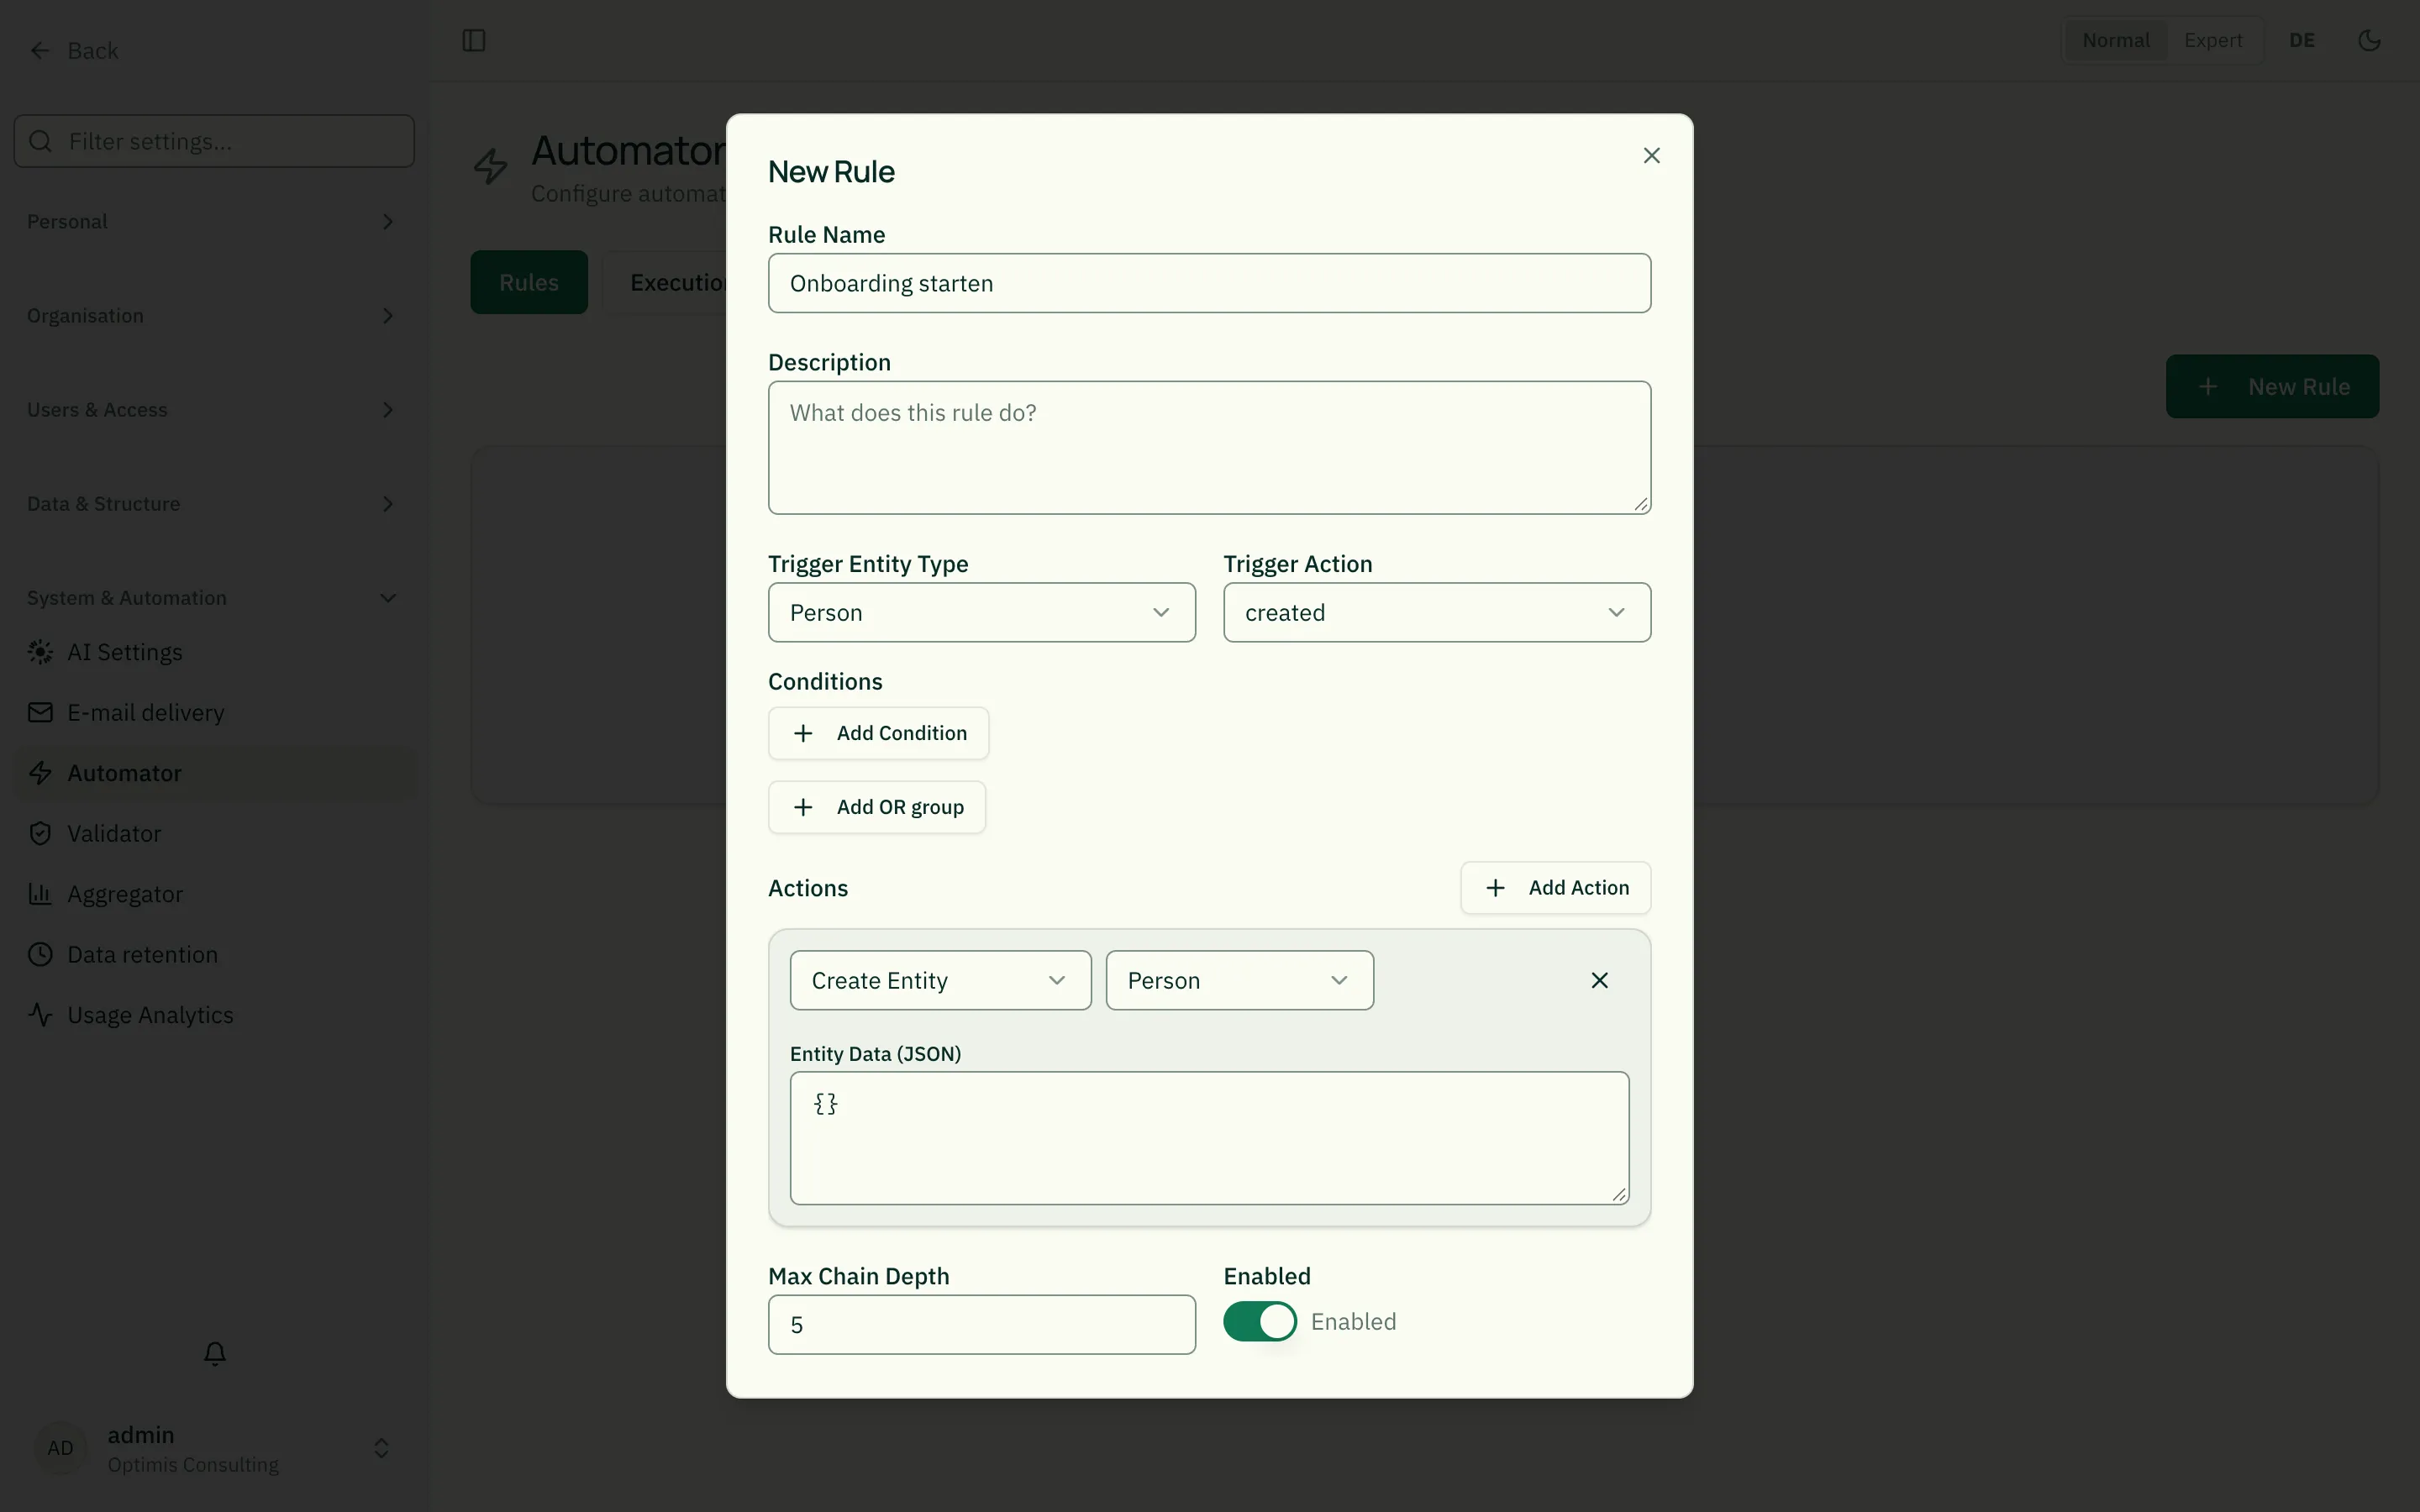The height and width of the screenshot is (1512, 2420).
Task: Open Create Entity action type dropdown
Action: point(941,981)
